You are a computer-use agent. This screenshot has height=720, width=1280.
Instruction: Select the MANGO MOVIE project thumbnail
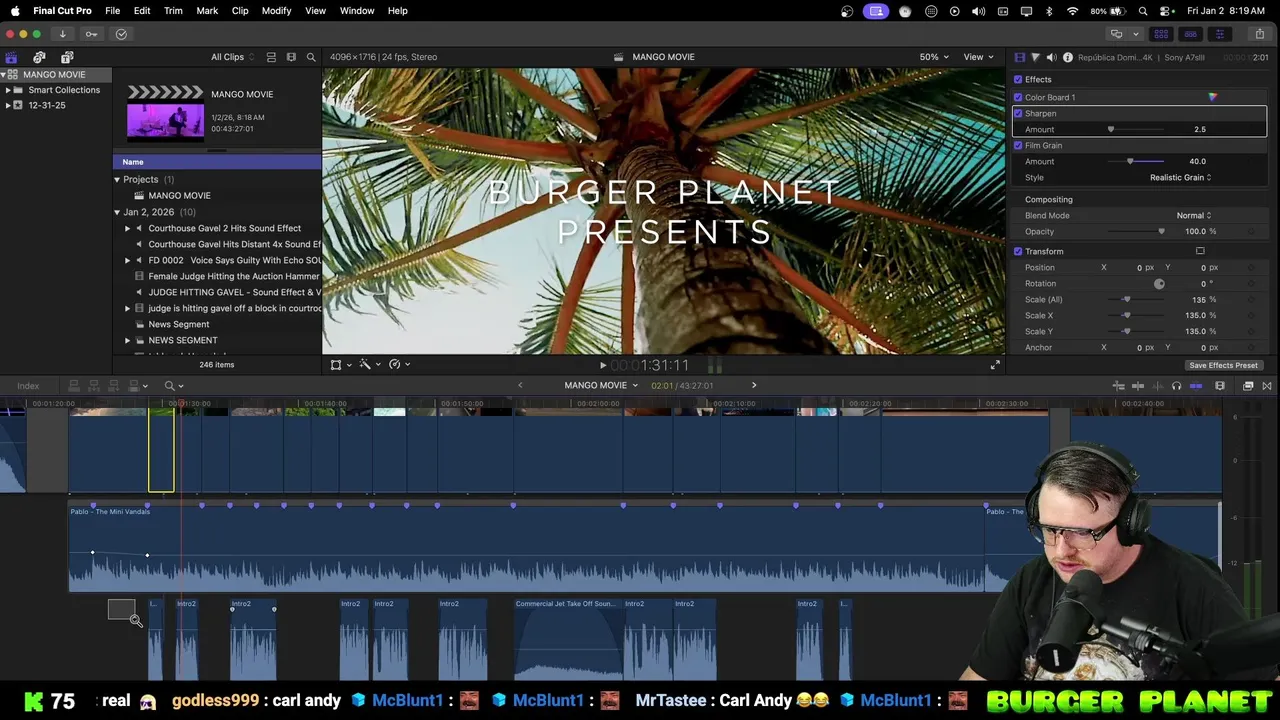pyautogui.click(x=165, y=112)
